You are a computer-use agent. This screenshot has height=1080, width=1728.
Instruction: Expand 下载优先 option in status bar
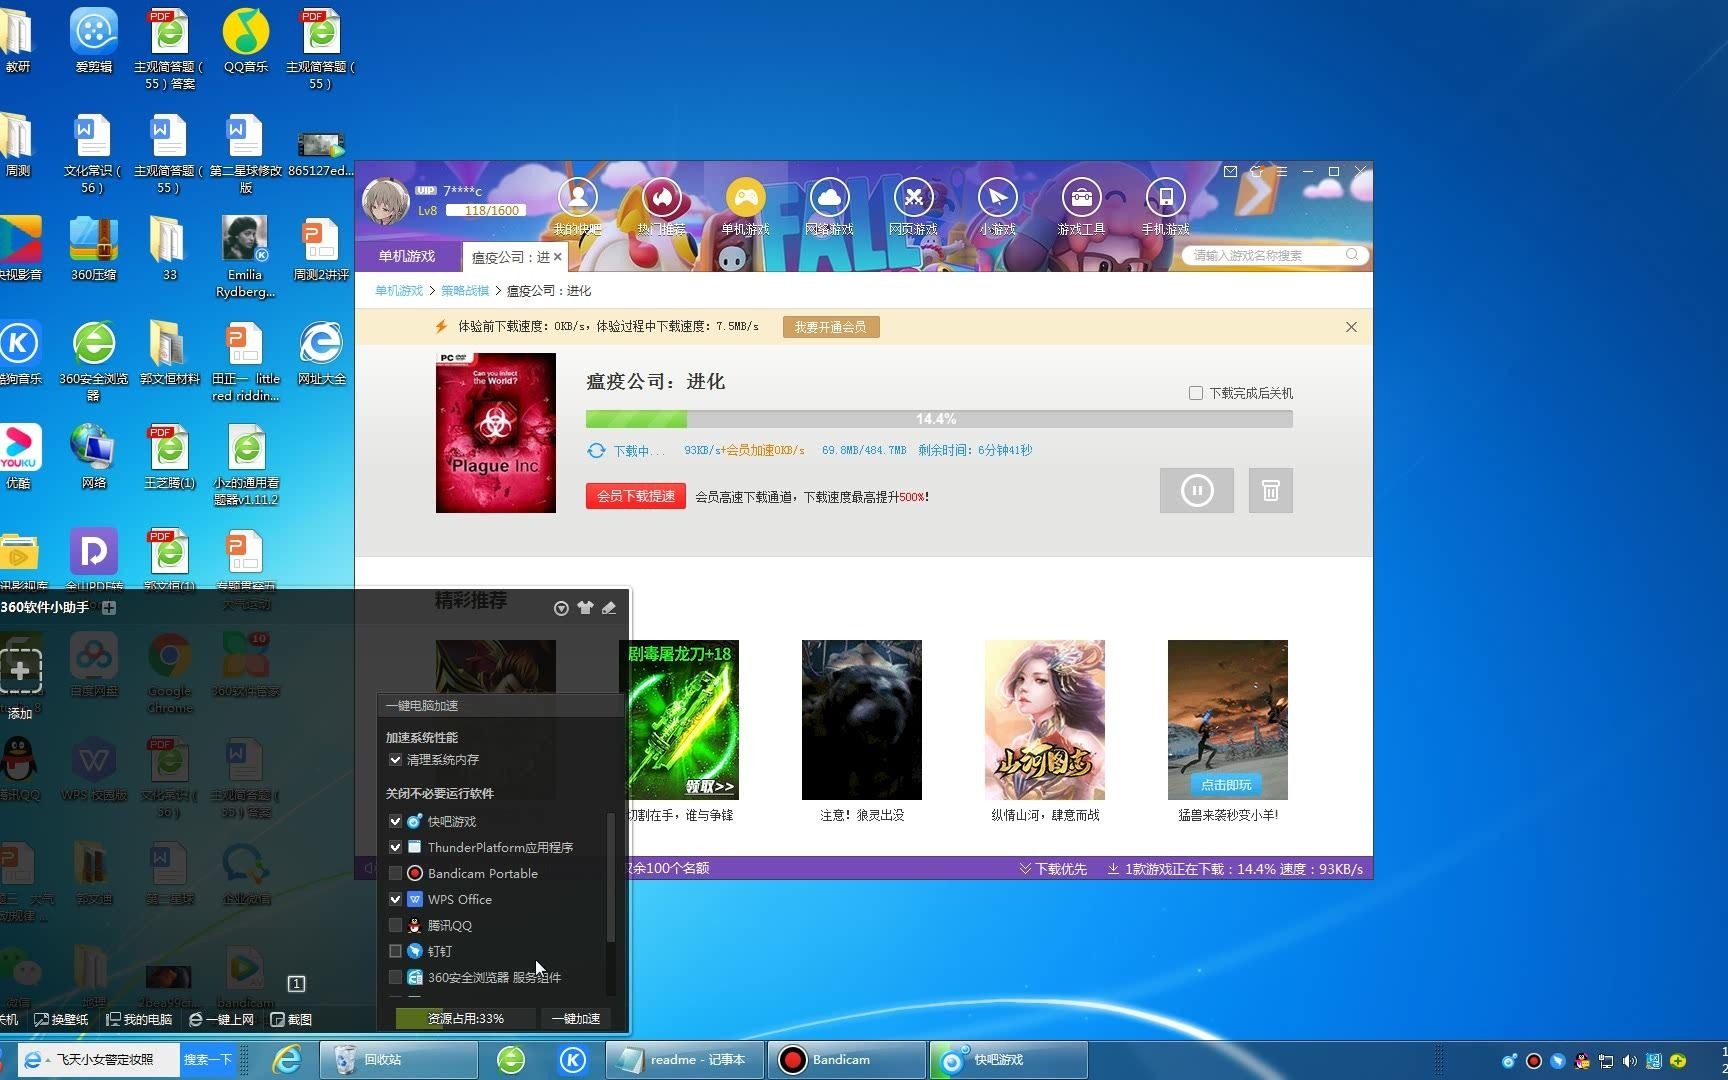(x=1053, y=869)
